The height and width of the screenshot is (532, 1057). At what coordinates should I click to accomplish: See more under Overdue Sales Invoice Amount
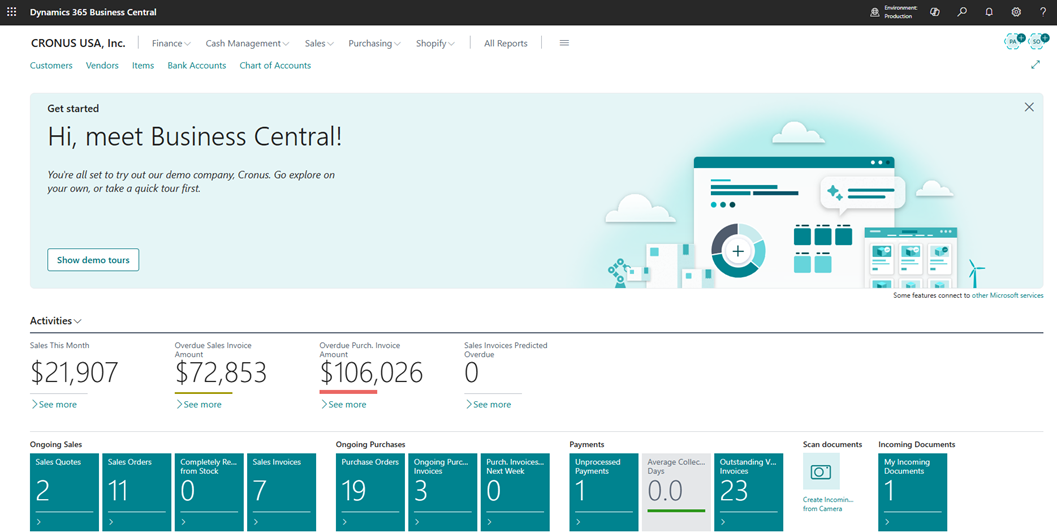click(199, 405)
